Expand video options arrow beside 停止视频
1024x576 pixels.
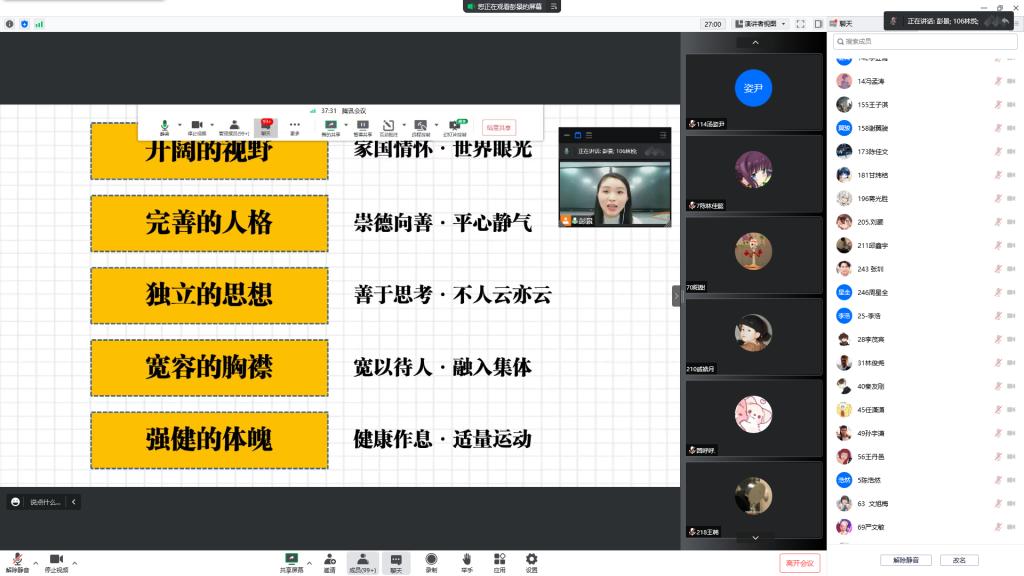(x=75, y=563)
